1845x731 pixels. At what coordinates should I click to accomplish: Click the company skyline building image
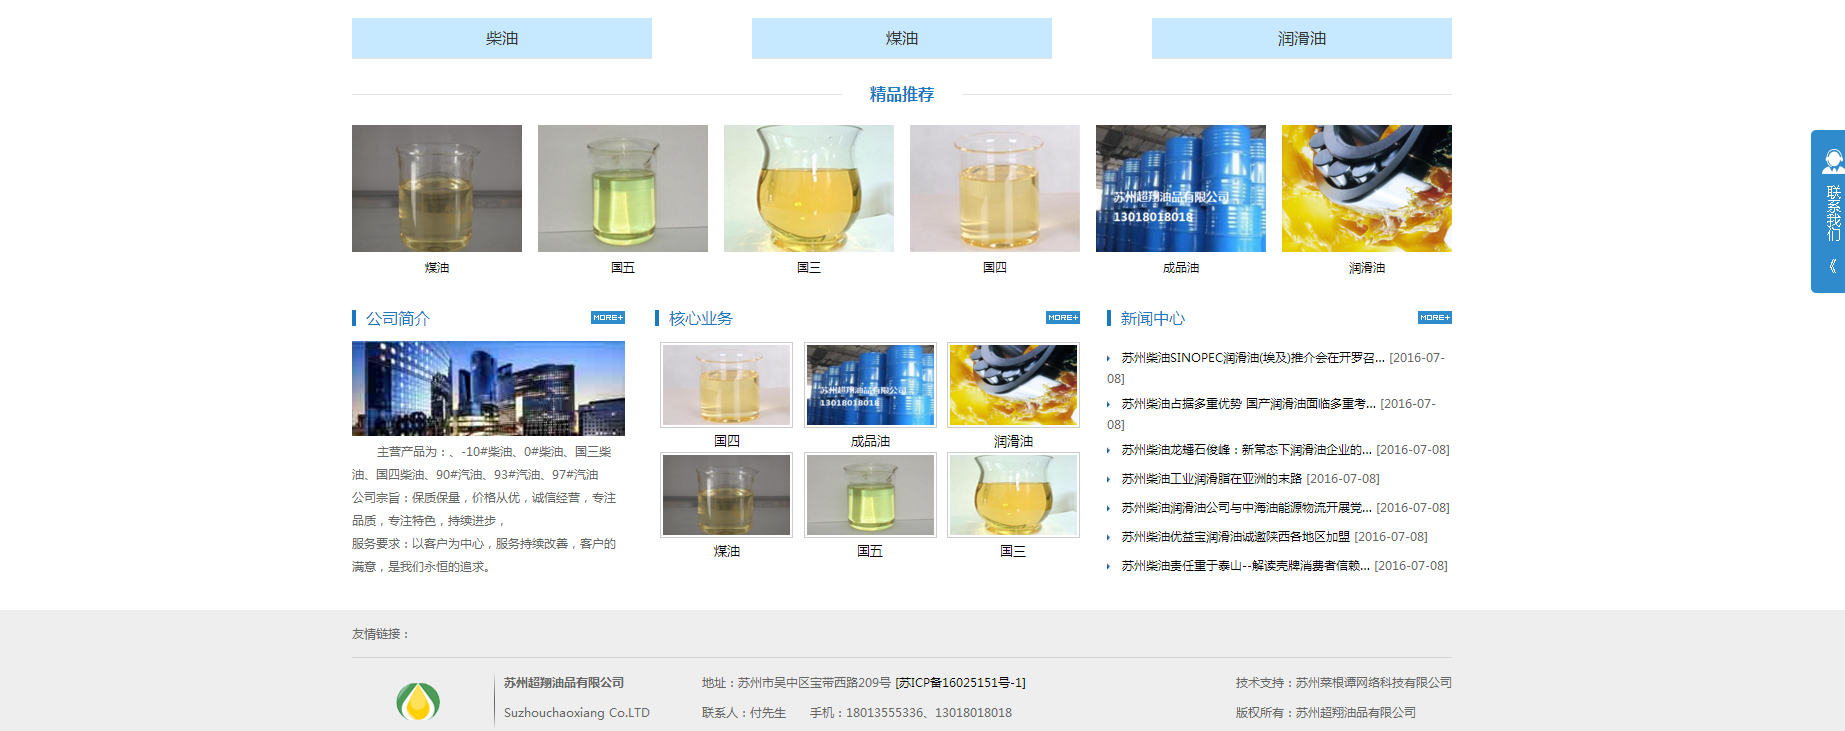click(488, 388)
